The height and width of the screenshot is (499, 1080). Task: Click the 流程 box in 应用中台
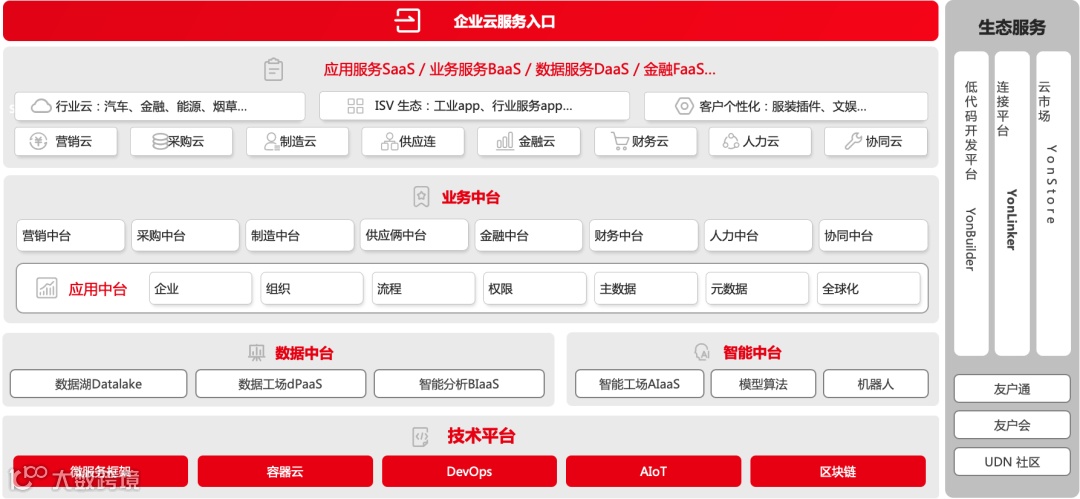[x=424, y=289]
